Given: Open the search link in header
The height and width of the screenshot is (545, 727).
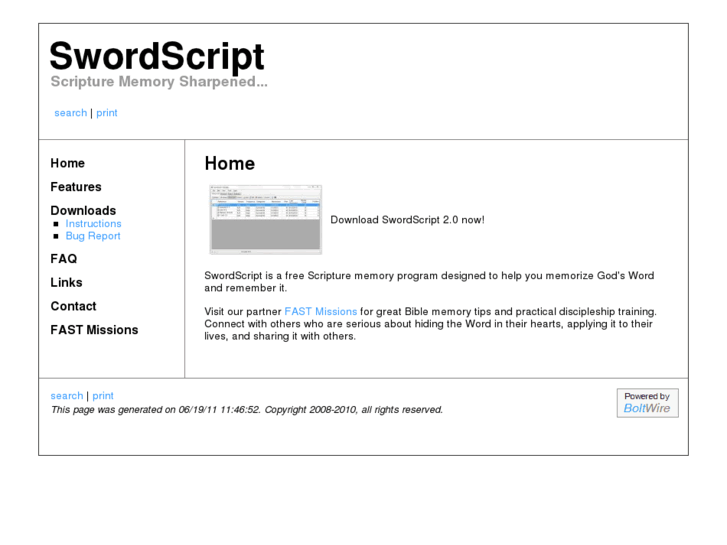Looking at the screenshot, I should click(x=70, y=113).
